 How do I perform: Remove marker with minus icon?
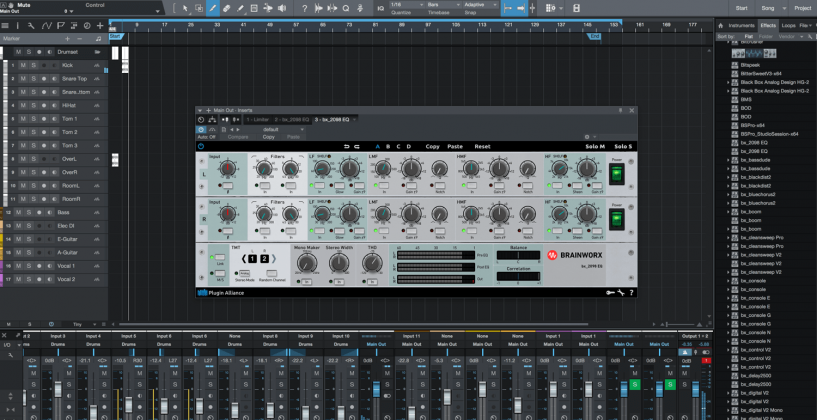[x=79, y=39]
